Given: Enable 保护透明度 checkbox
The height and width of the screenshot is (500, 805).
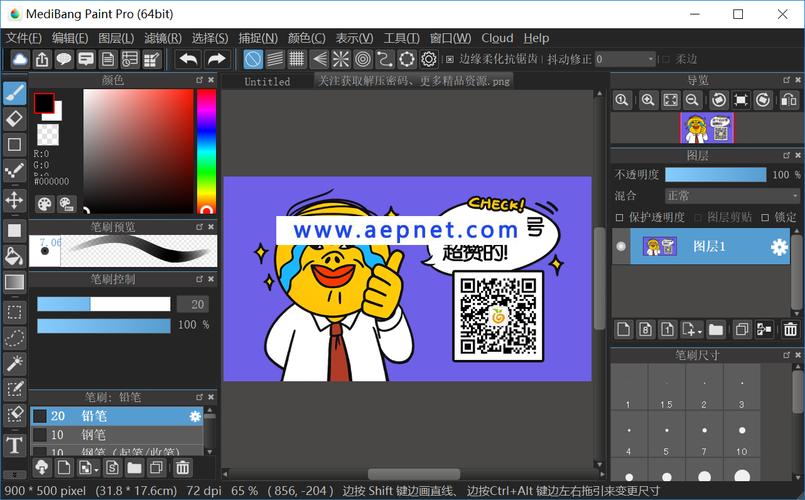Looking at the screenshot, I should [x=619, y=218].
